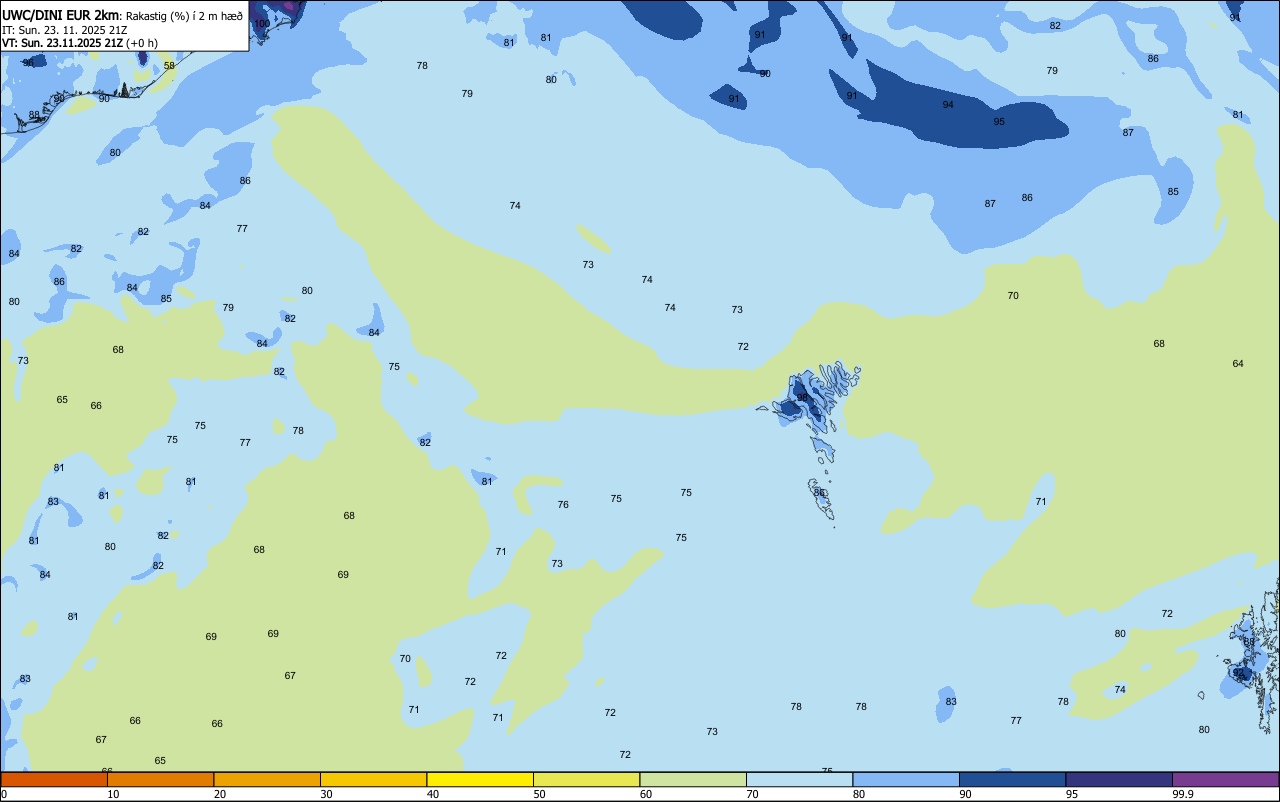The image size is (1280, 802).
Task: Click the humidity value '64' on the map
Action: click(x=1238, y=363)
